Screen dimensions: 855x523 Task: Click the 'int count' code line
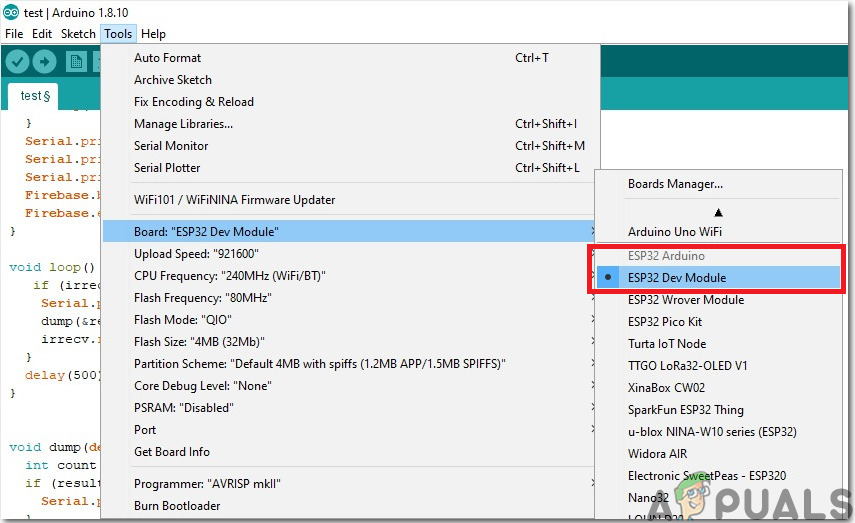[x=61, y=465]
